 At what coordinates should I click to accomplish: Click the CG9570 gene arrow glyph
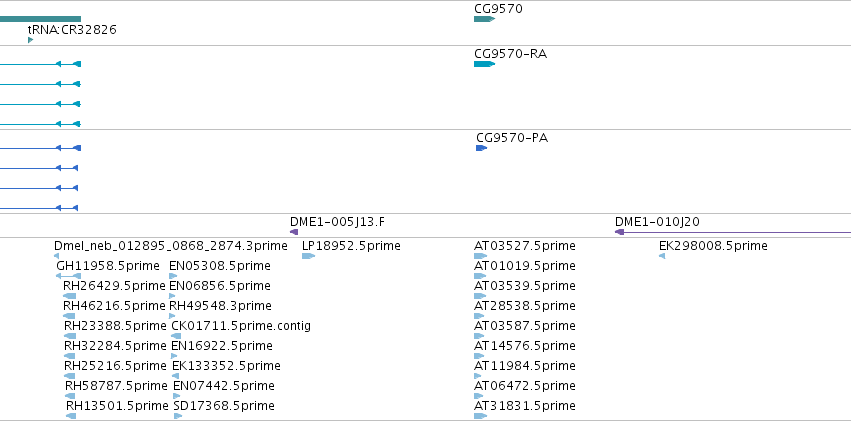click(x=484, y=19)
